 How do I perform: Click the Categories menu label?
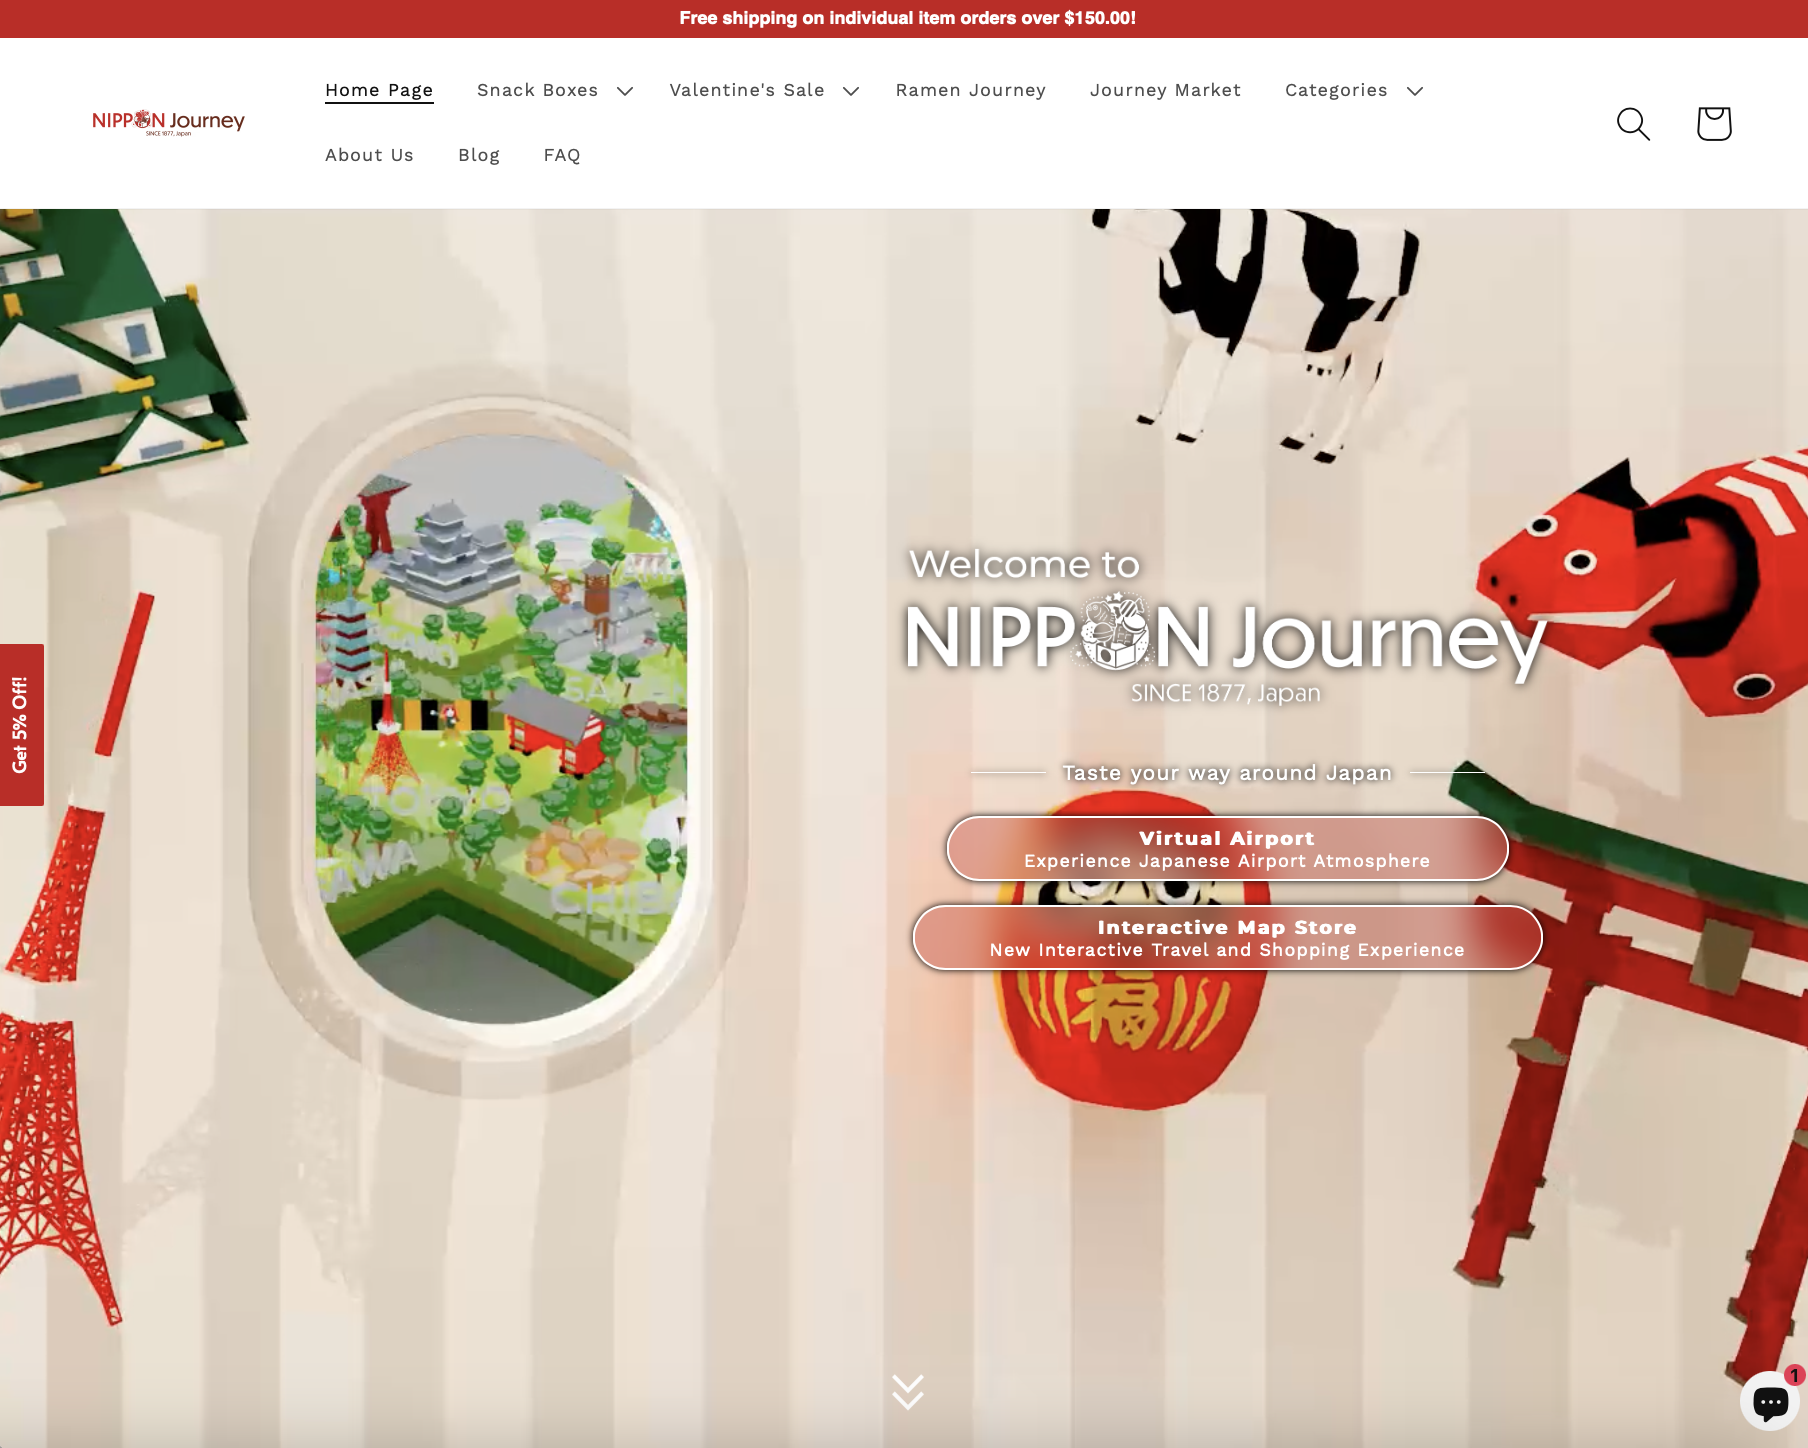coord(1336,90)
